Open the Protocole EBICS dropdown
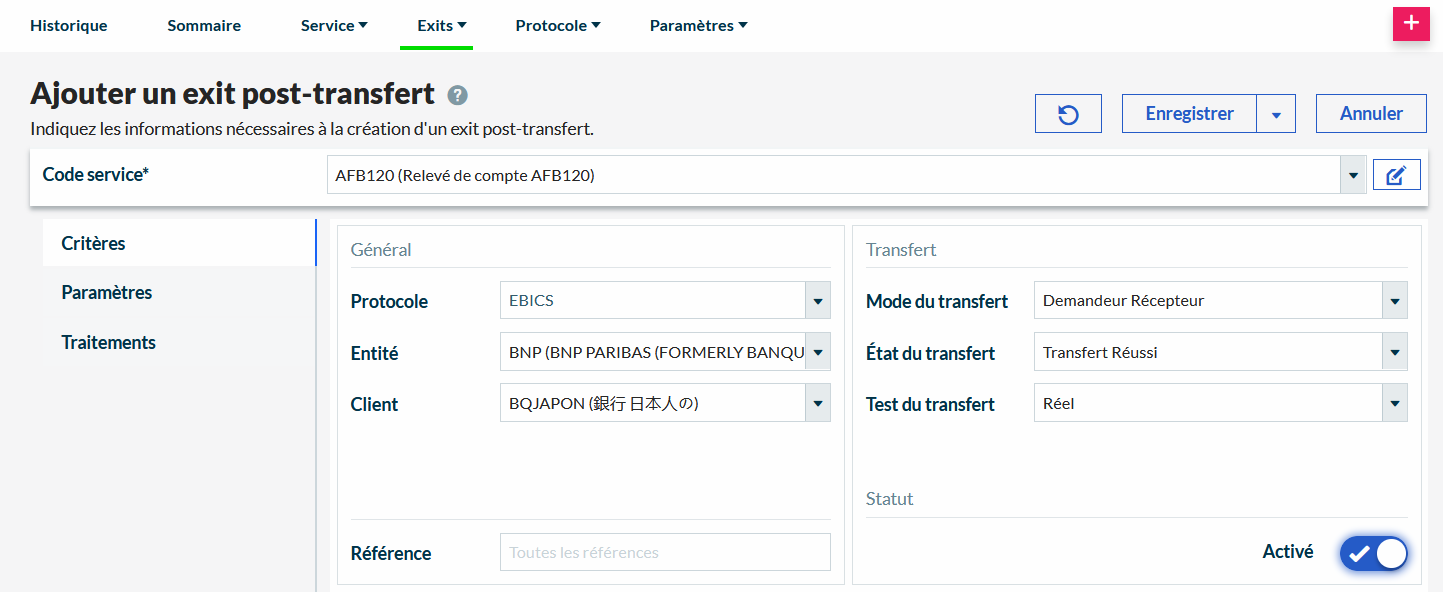1443x592 pixels. 818,300
